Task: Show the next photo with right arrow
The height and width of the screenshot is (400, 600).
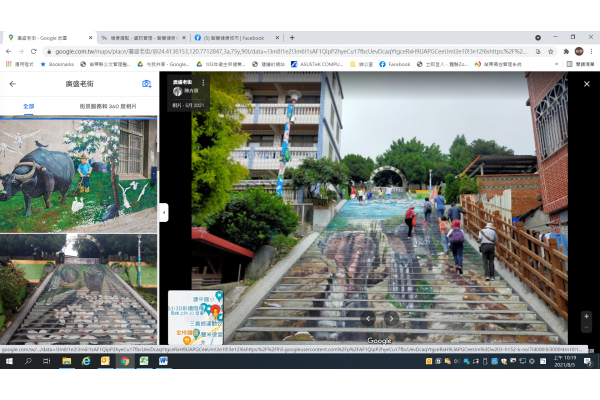Action: pyautogui.click(x=391, y=318)
